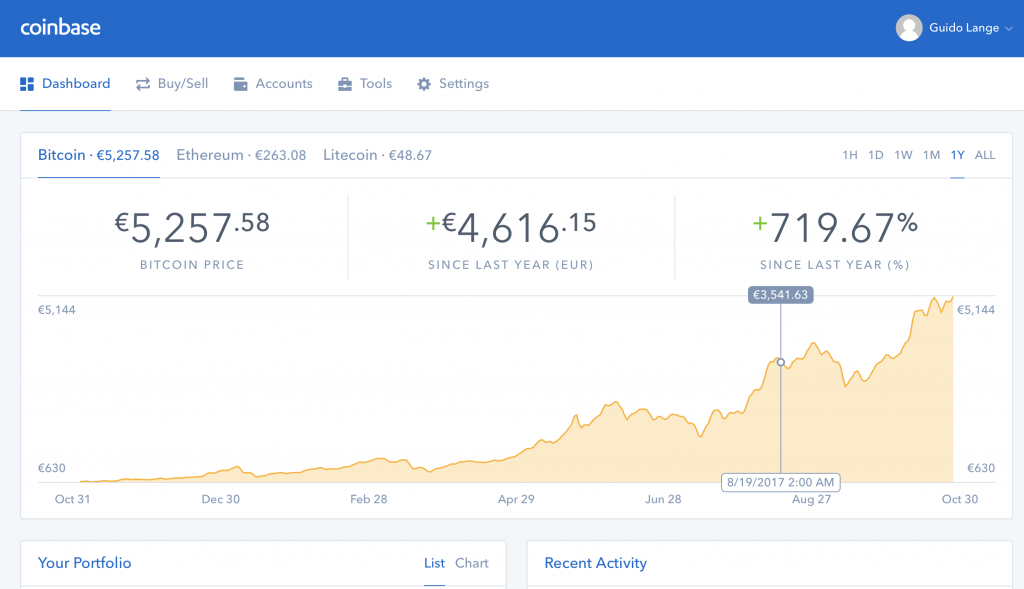Click the Dashboard grid icon
Viewport: 1024px width, 589px height.
(x=27, y=84)
